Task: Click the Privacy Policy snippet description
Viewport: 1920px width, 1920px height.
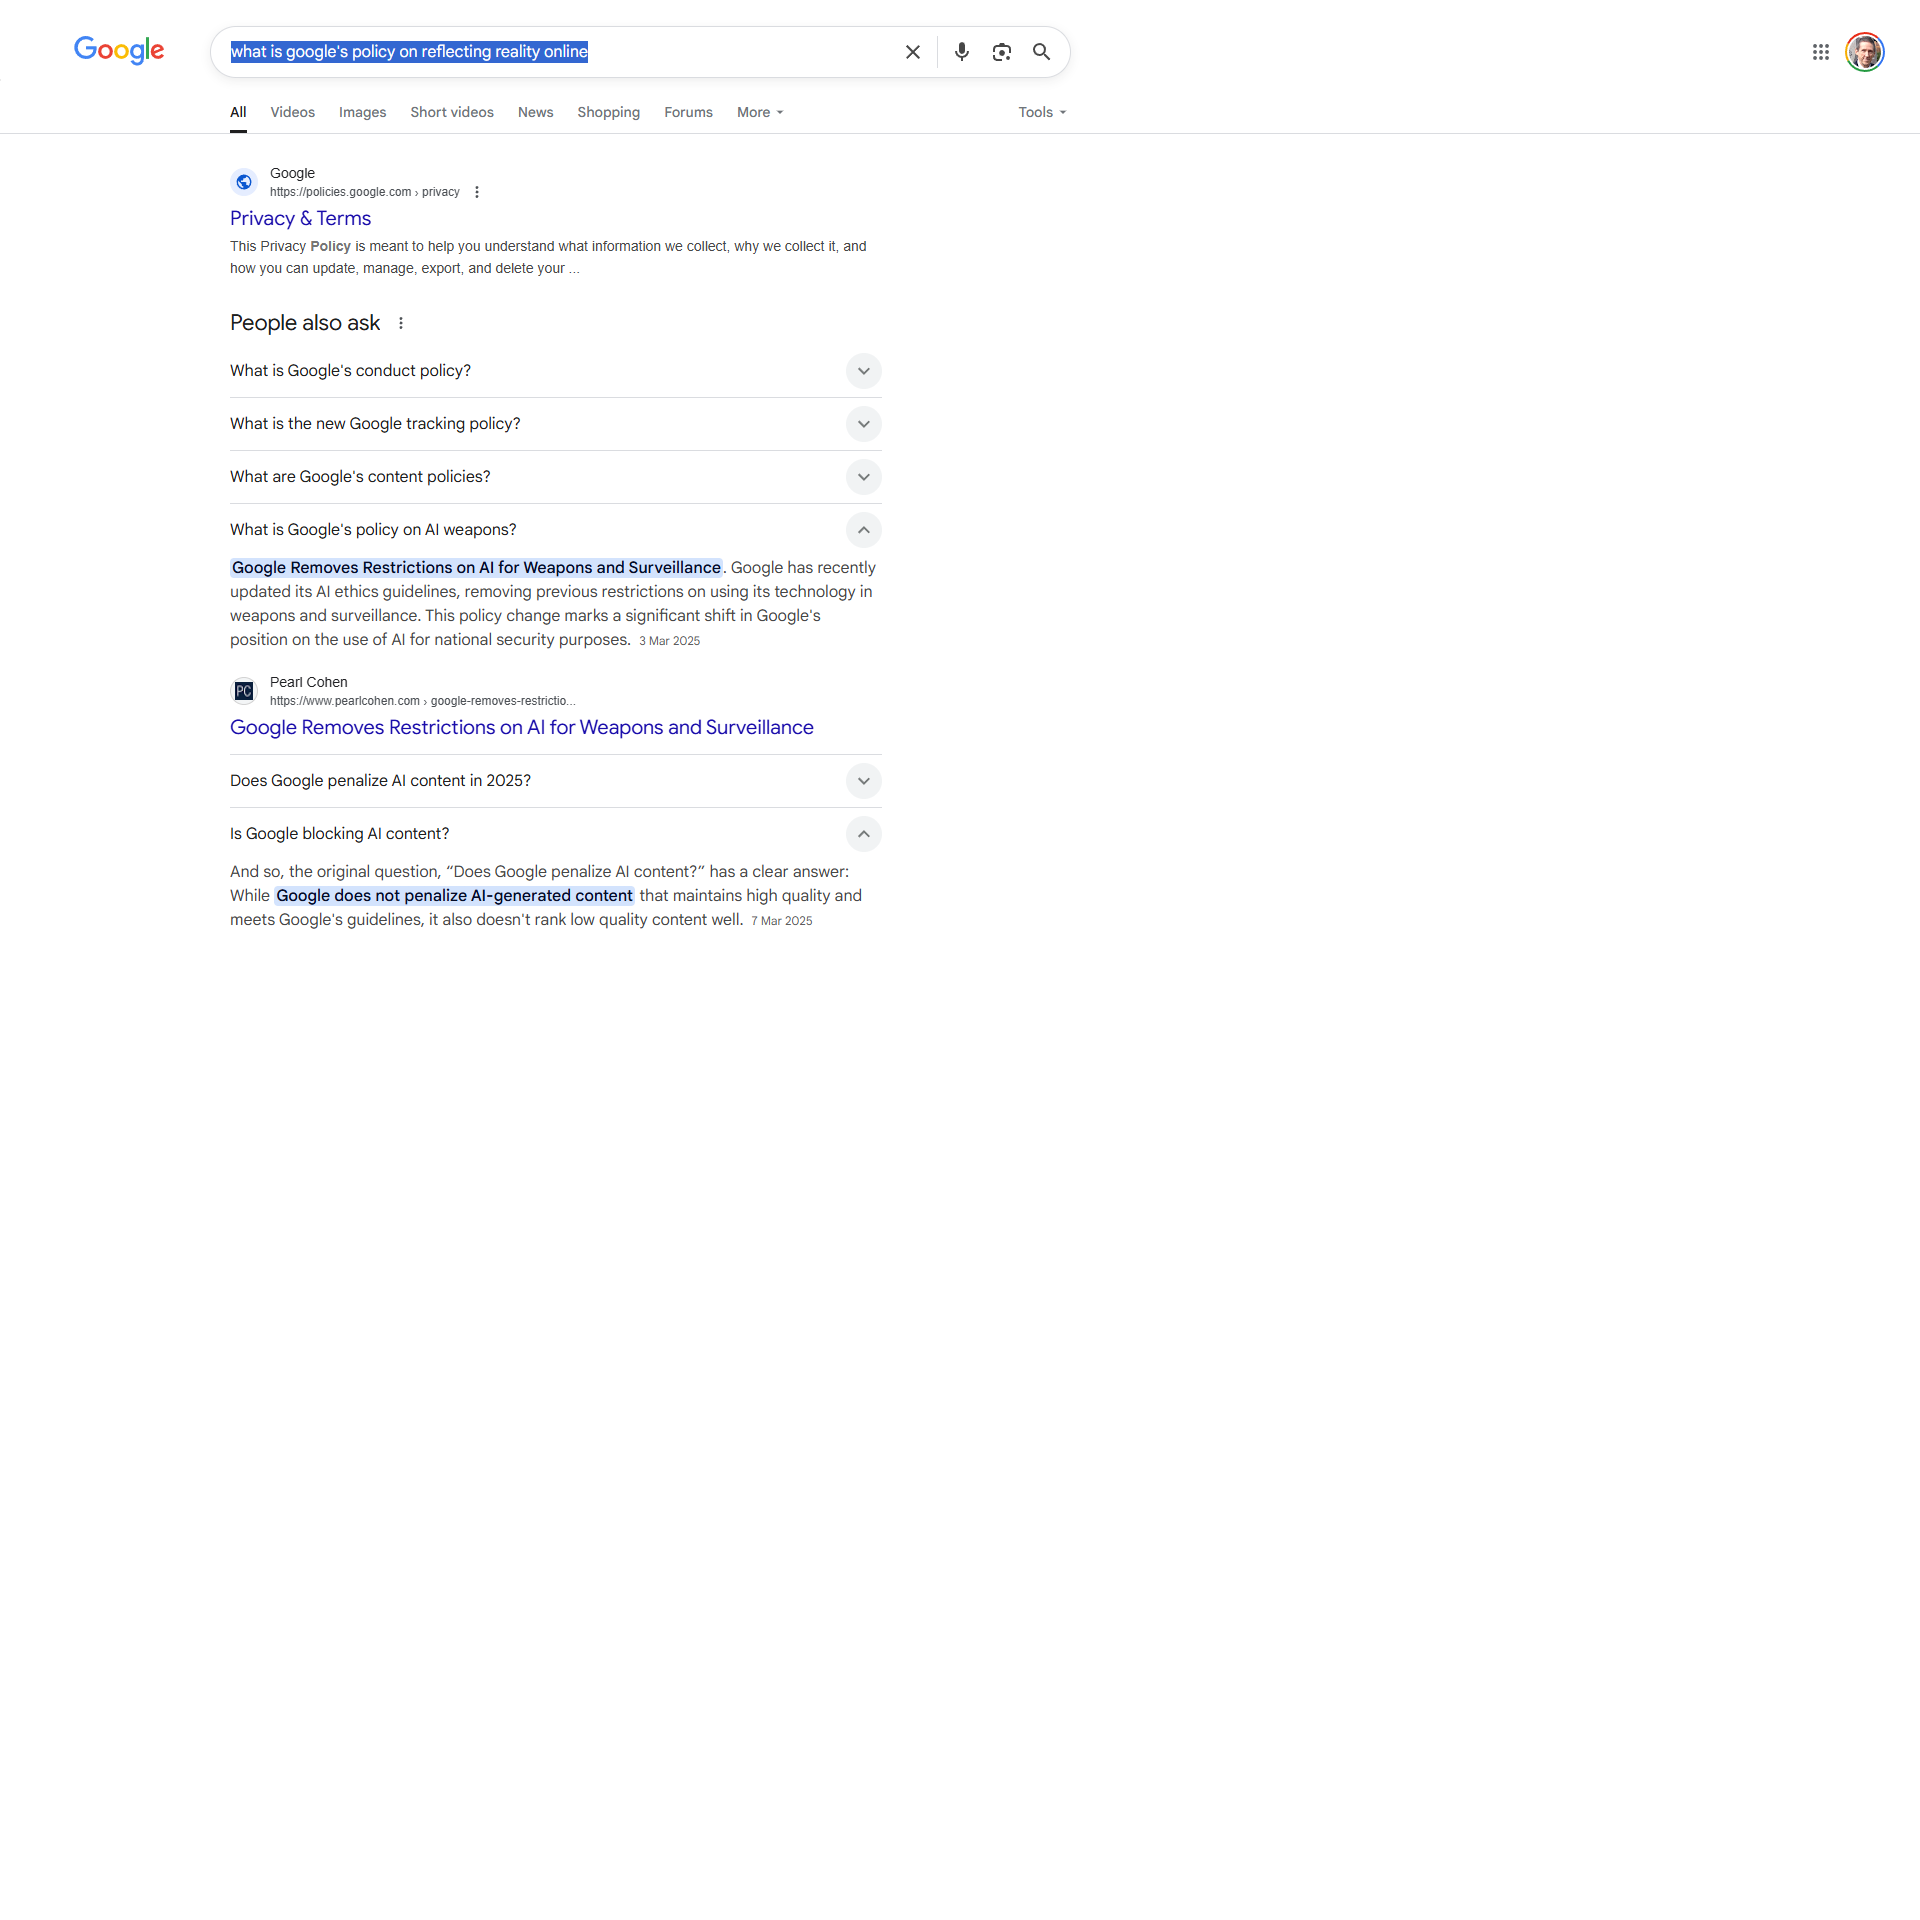Action: [548, 257]
